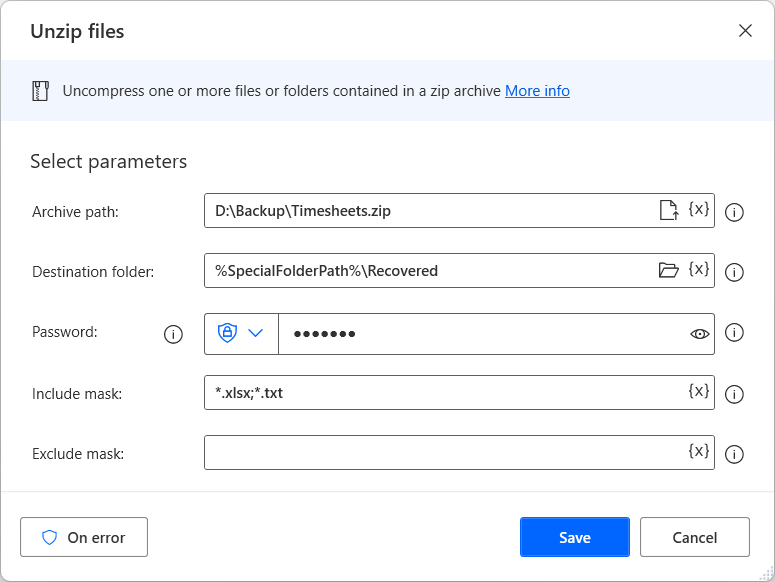Open the More info link

(x=537, y=91)
